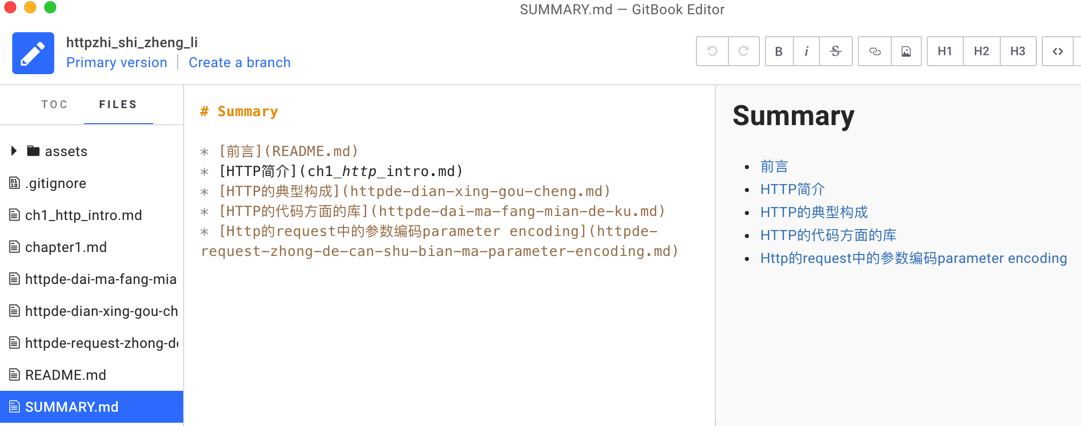Expand the assets folder arrow
The width and height of the screenshot is (1081, 426).
14,151
